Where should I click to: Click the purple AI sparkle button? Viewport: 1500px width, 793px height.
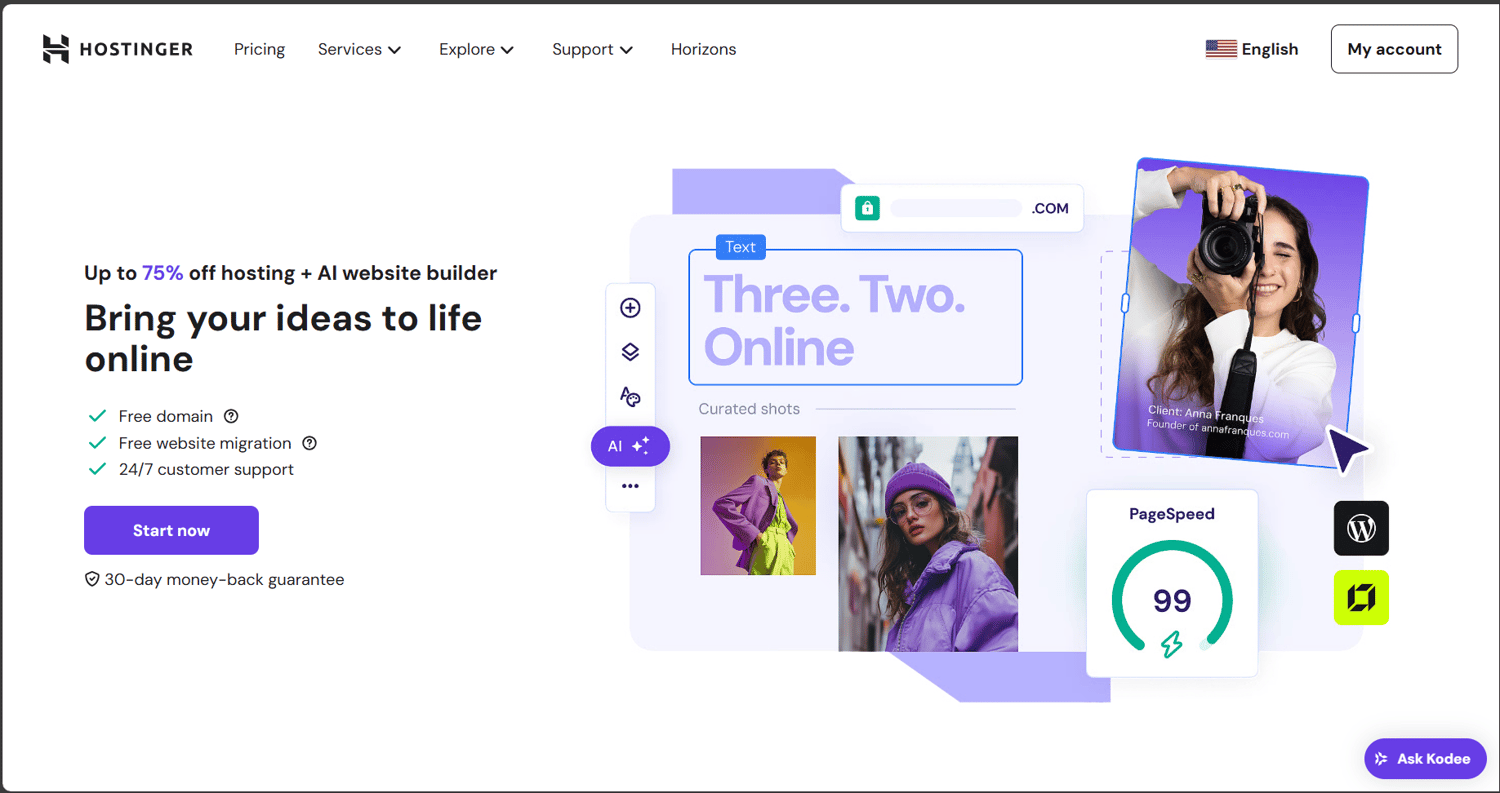coord(630,446)
